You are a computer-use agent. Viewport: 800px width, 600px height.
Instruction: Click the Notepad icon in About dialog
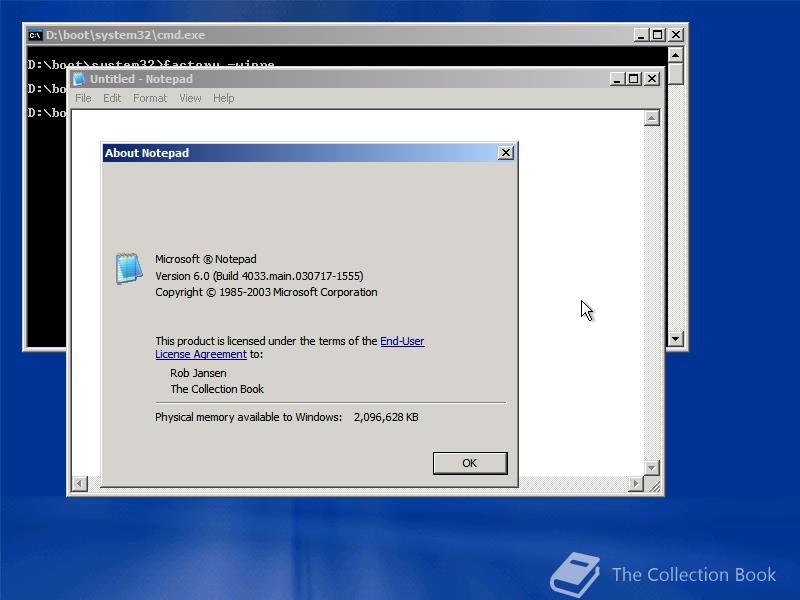pos(129,268)
